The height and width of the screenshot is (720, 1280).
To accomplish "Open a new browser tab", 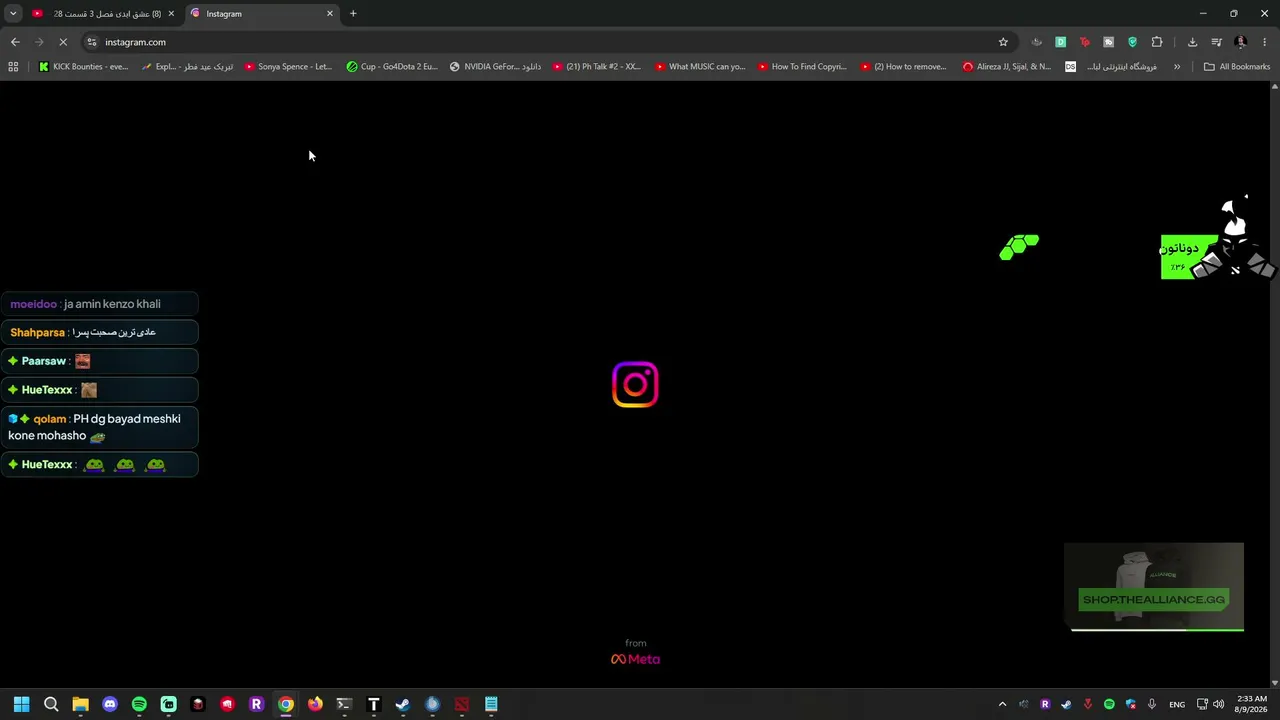I will 353,14.
